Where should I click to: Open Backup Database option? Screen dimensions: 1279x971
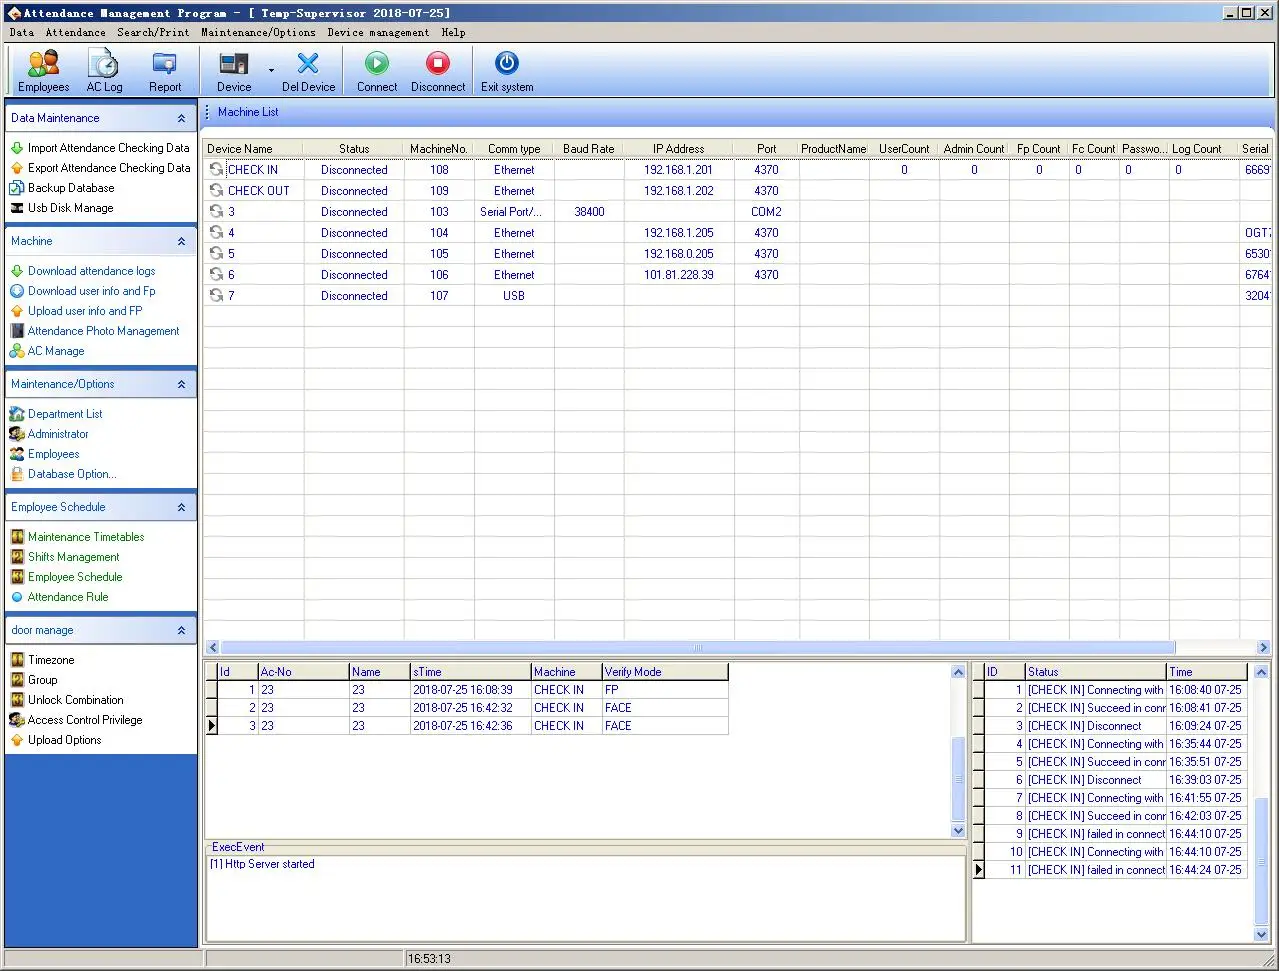[x=71, y=188]
